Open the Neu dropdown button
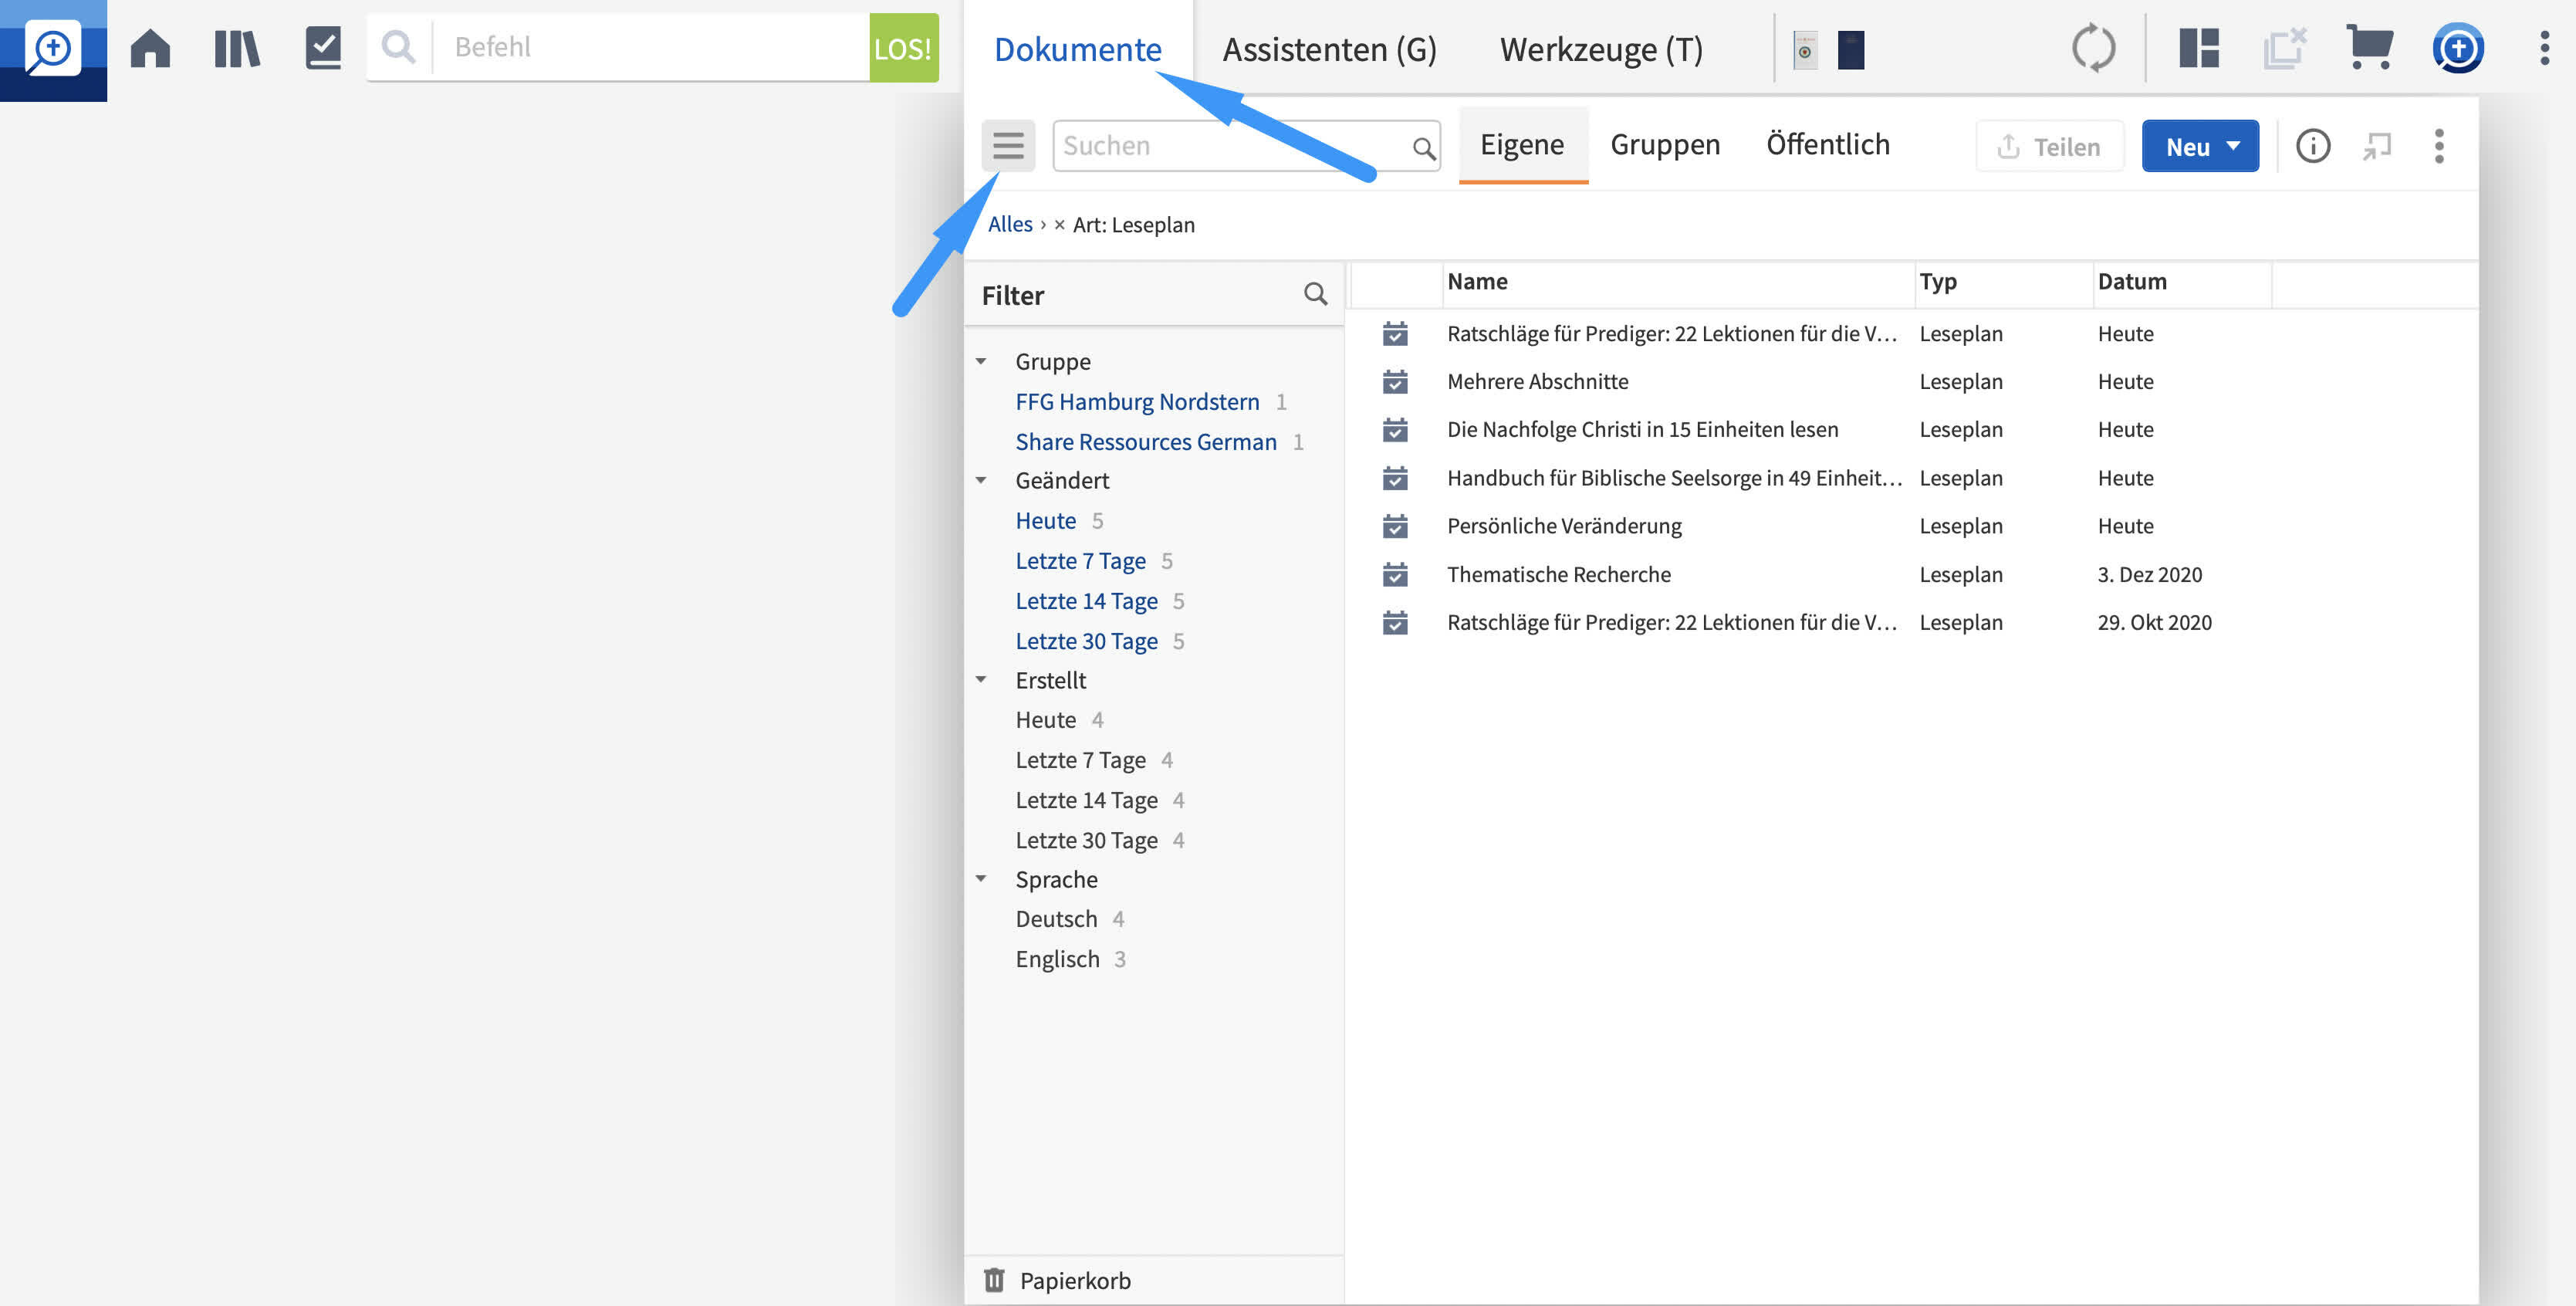 point(2200,147)
